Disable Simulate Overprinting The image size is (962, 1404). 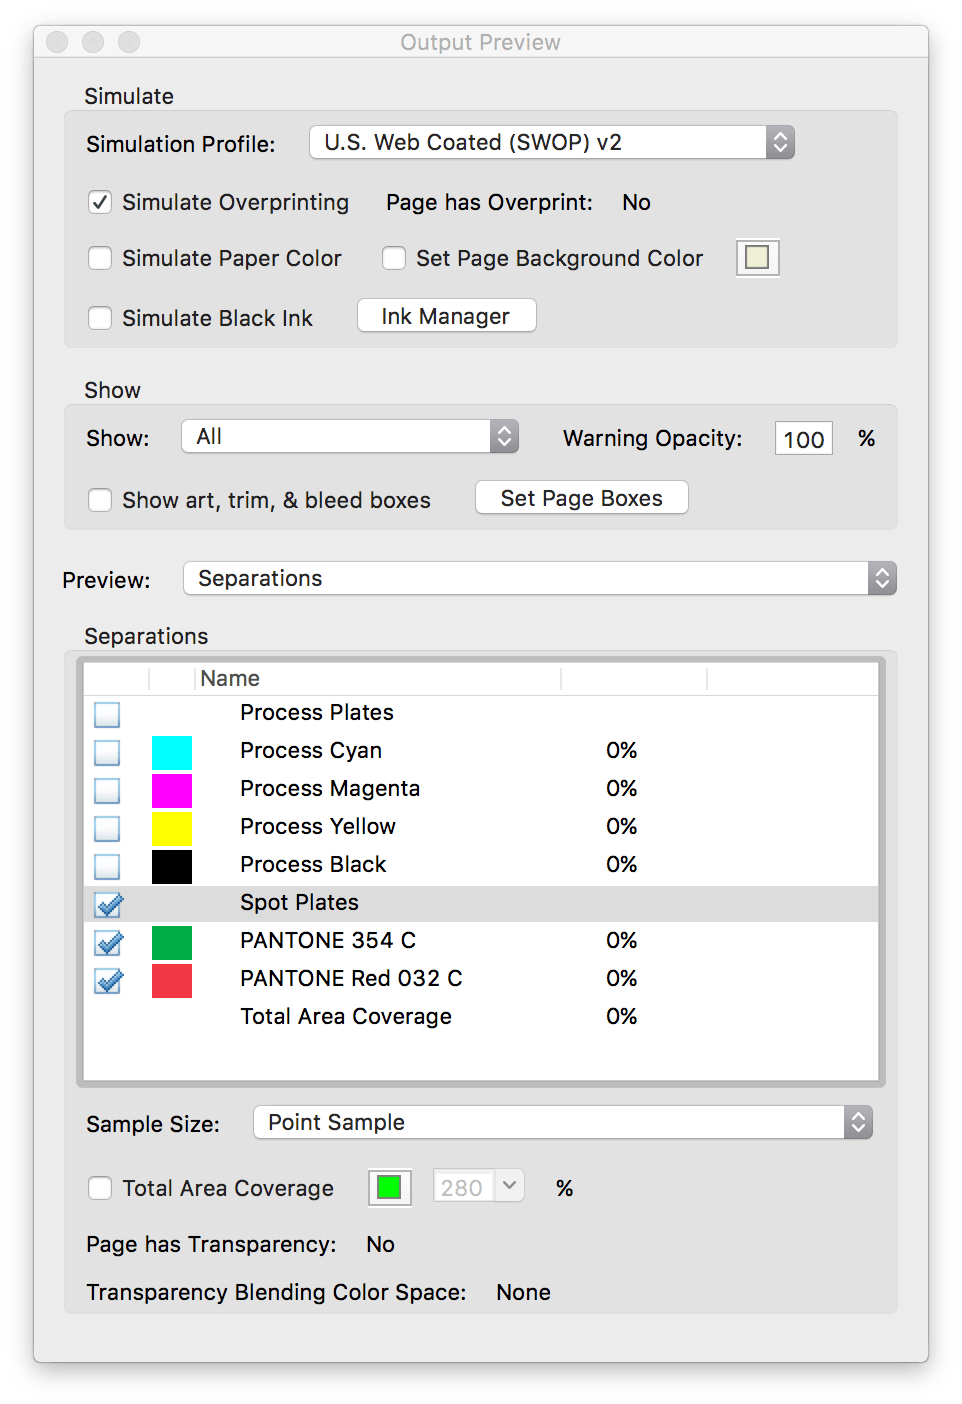pos(100,202)
